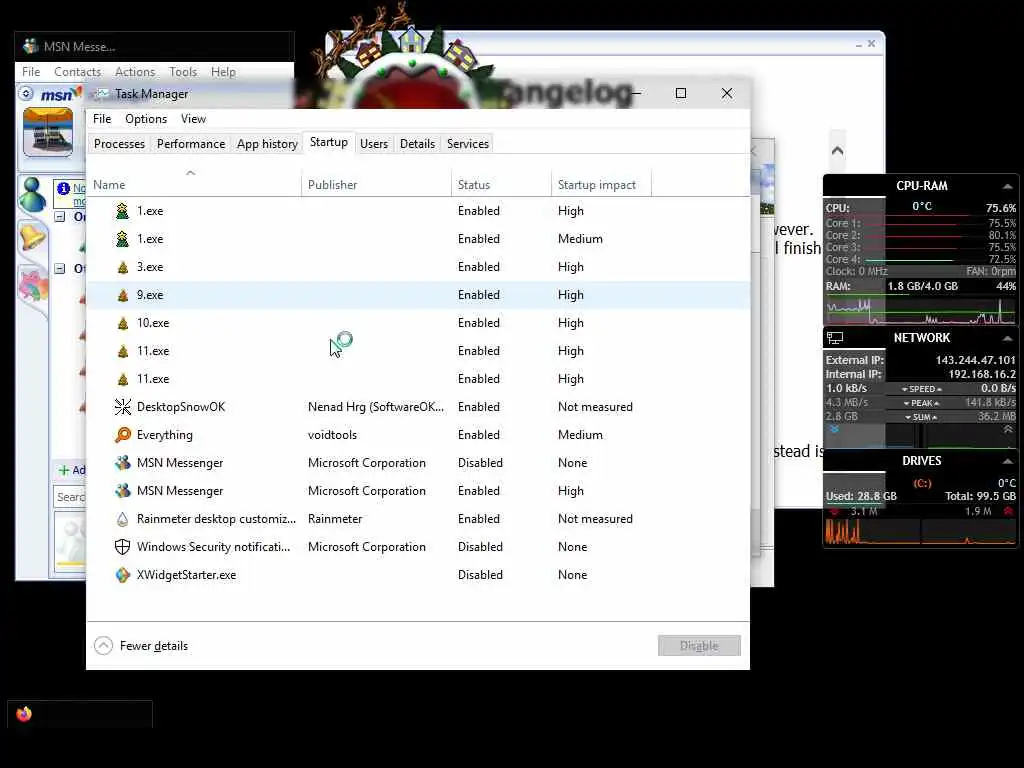Click the enabled MSN Messenger entry icon
1024x768 pixels.
pos(122,491)
